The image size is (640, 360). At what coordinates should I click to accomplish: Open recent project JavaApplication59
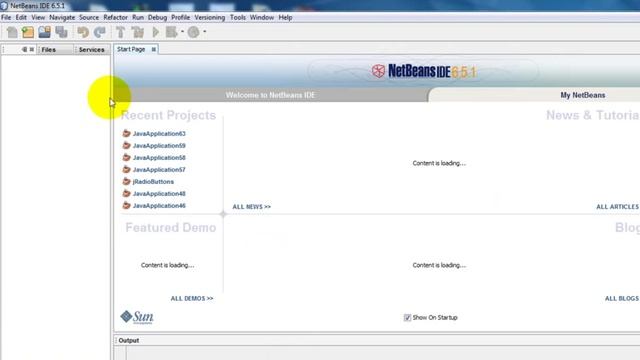pos(159,146)
